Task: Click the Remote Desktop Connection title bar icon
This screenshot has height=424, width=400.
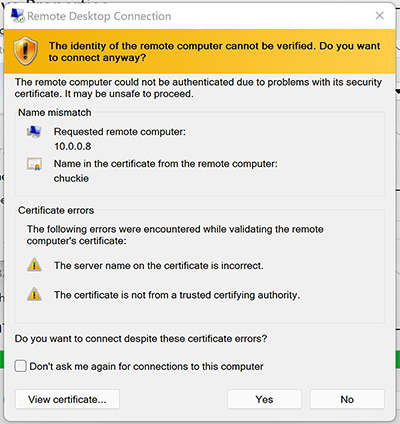Action: [x=17, y=16]
